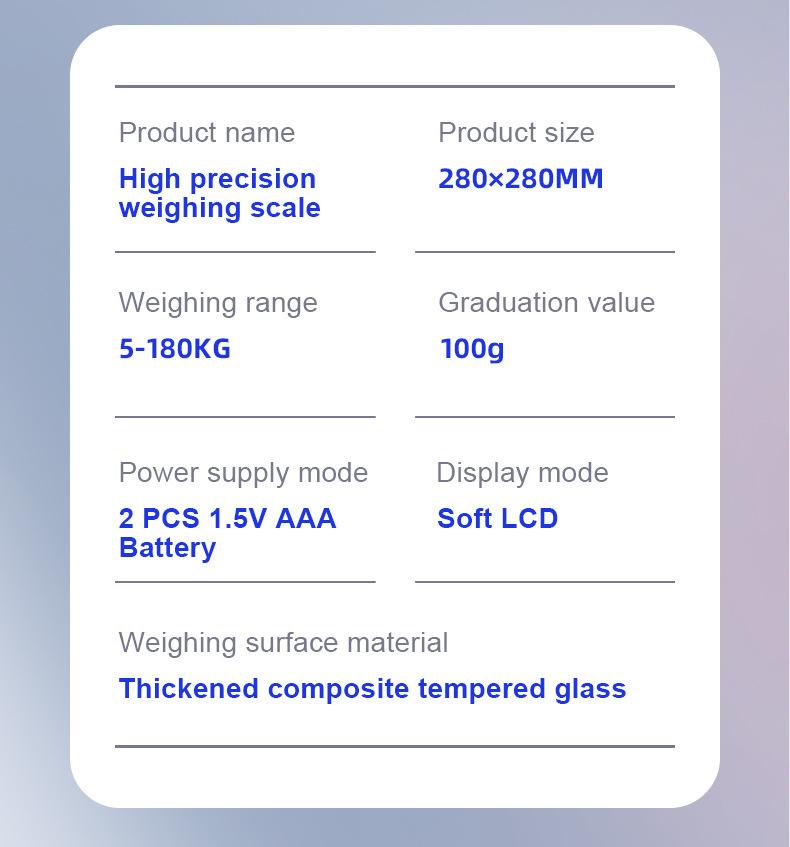The image size is (790, 847).
Task: Click the "Product size" heading
Action: 516,133
